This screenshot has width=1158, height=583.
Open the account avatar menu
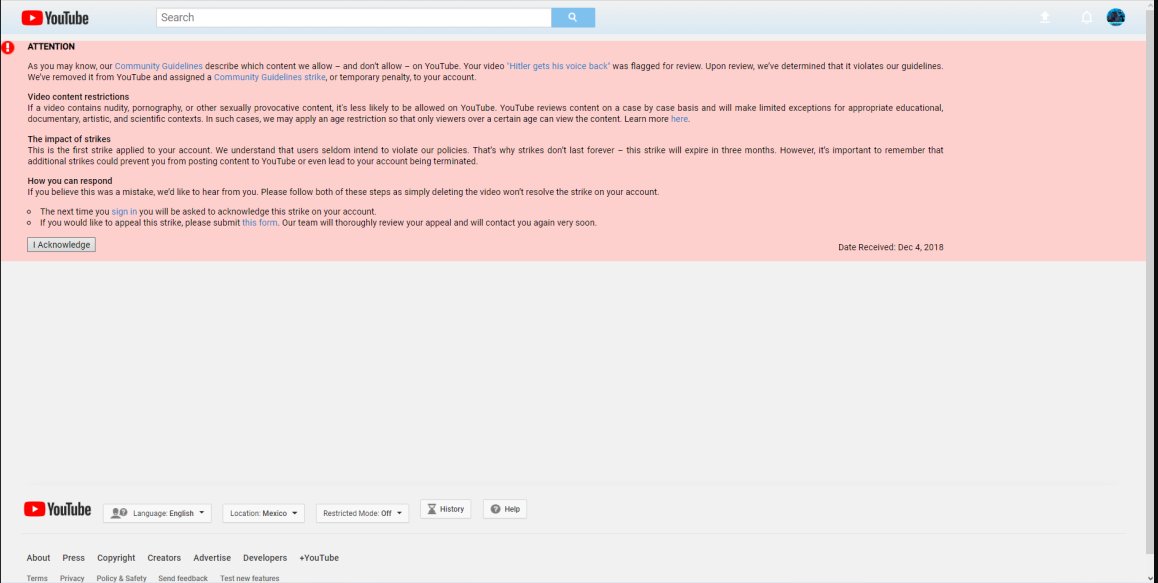click(1115, 18)
